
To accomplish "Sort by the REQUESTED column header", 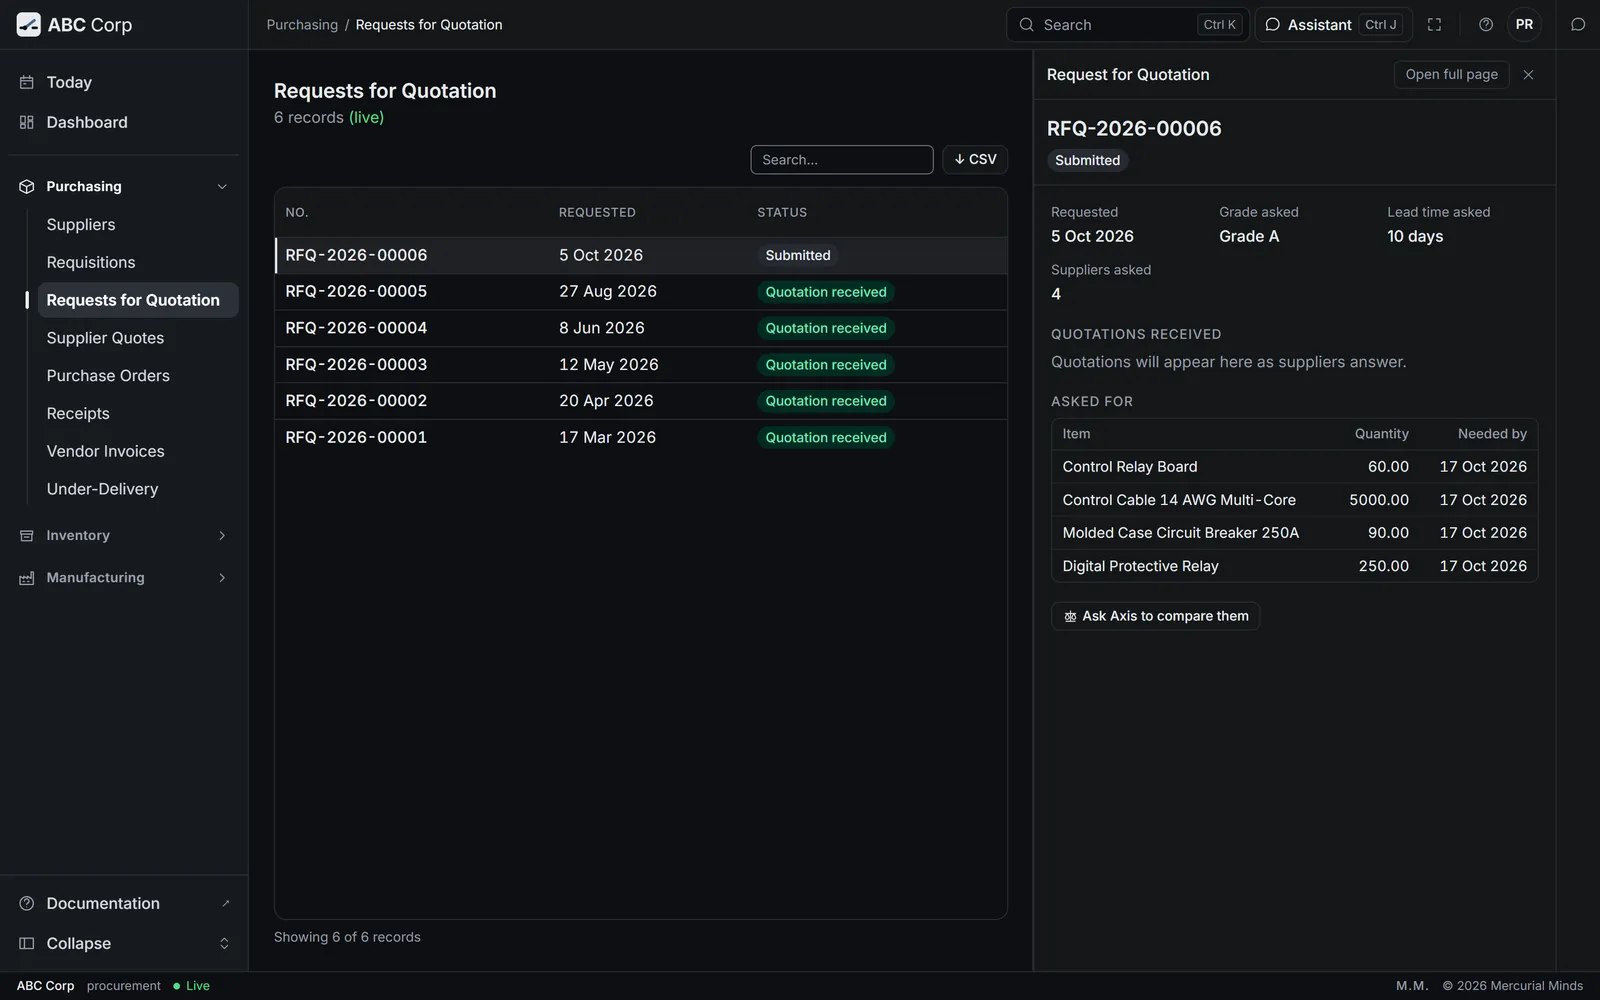I will tap(597, 213).
